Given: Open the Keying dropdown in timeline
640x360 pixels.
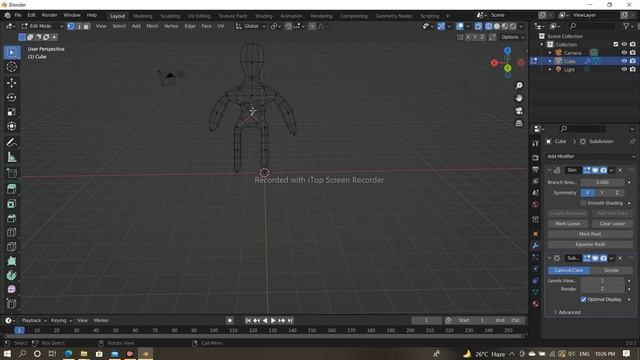Looking at the screenshot, I should [x=61, y=320].
